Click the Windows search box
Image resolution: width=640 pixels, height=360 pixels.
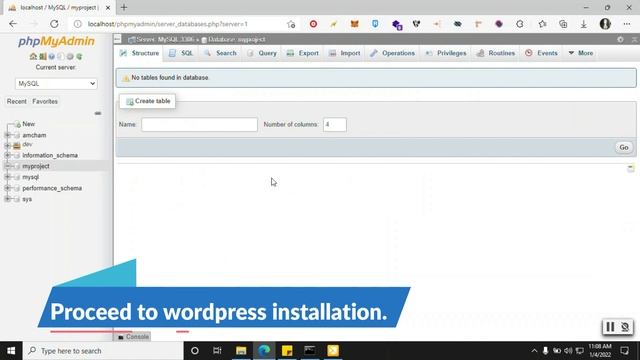point(103,351)
